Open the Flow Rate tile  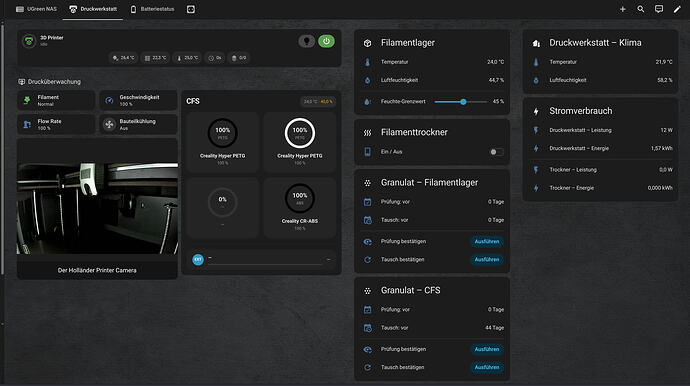pyautogui.click(x=56, y=125)
